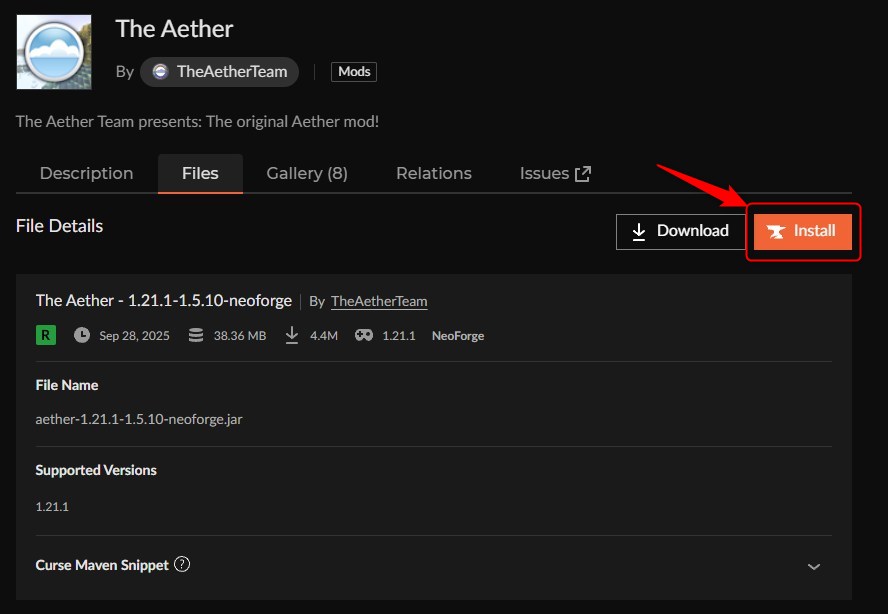Click the clock icon beside Sep 28, 2025

pos(82,335)
